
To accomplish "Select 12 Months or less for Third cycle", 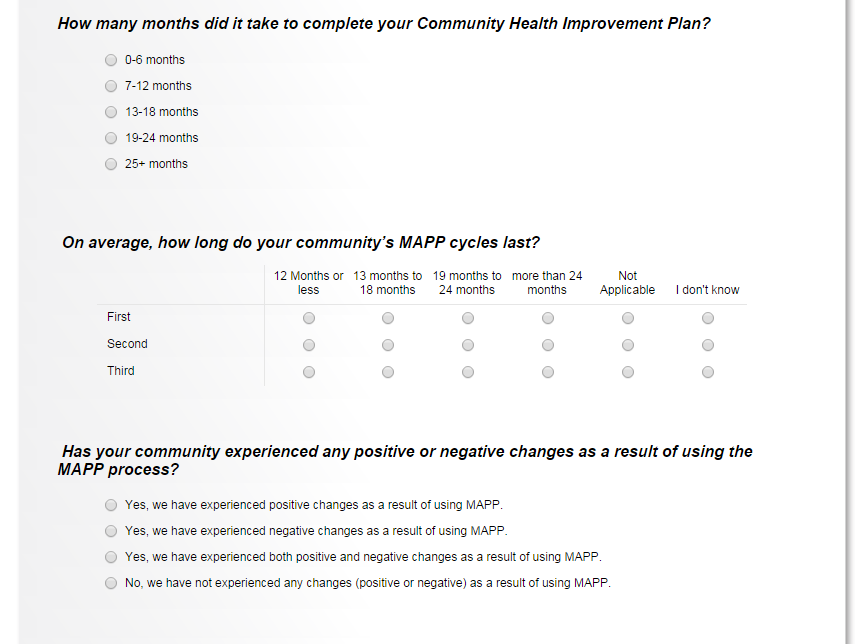I will [309, 372].
